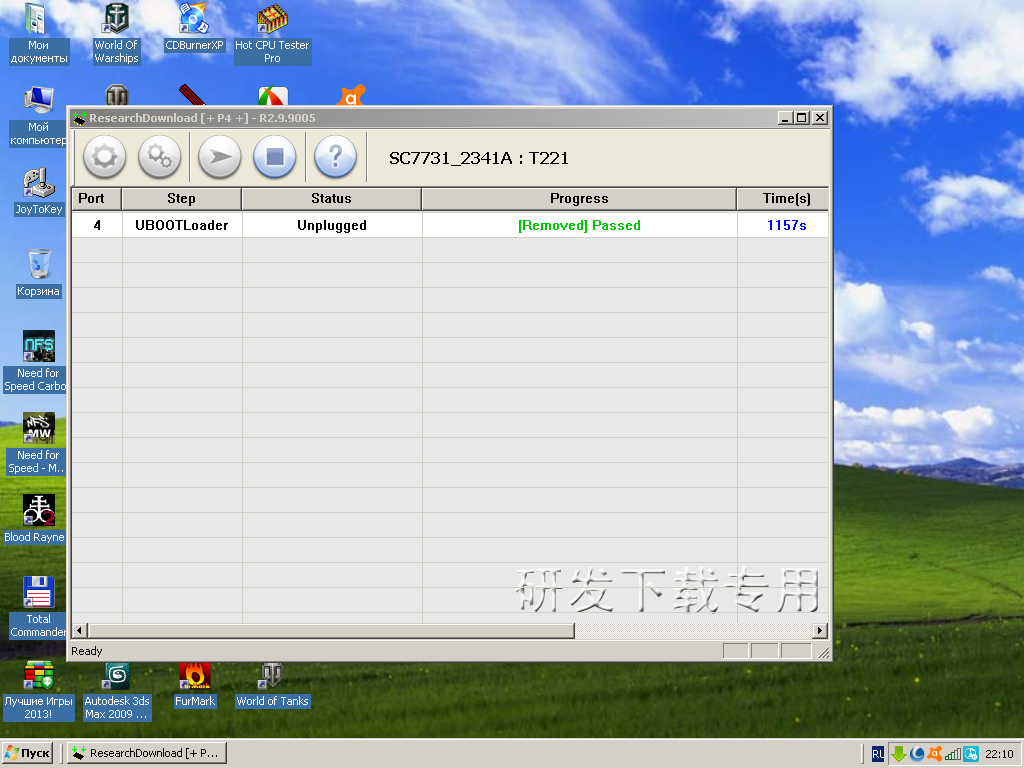The width and height of the screenshot is (1024, 768).
Task: Click the Time(s) column header
Action: (783, 199)
